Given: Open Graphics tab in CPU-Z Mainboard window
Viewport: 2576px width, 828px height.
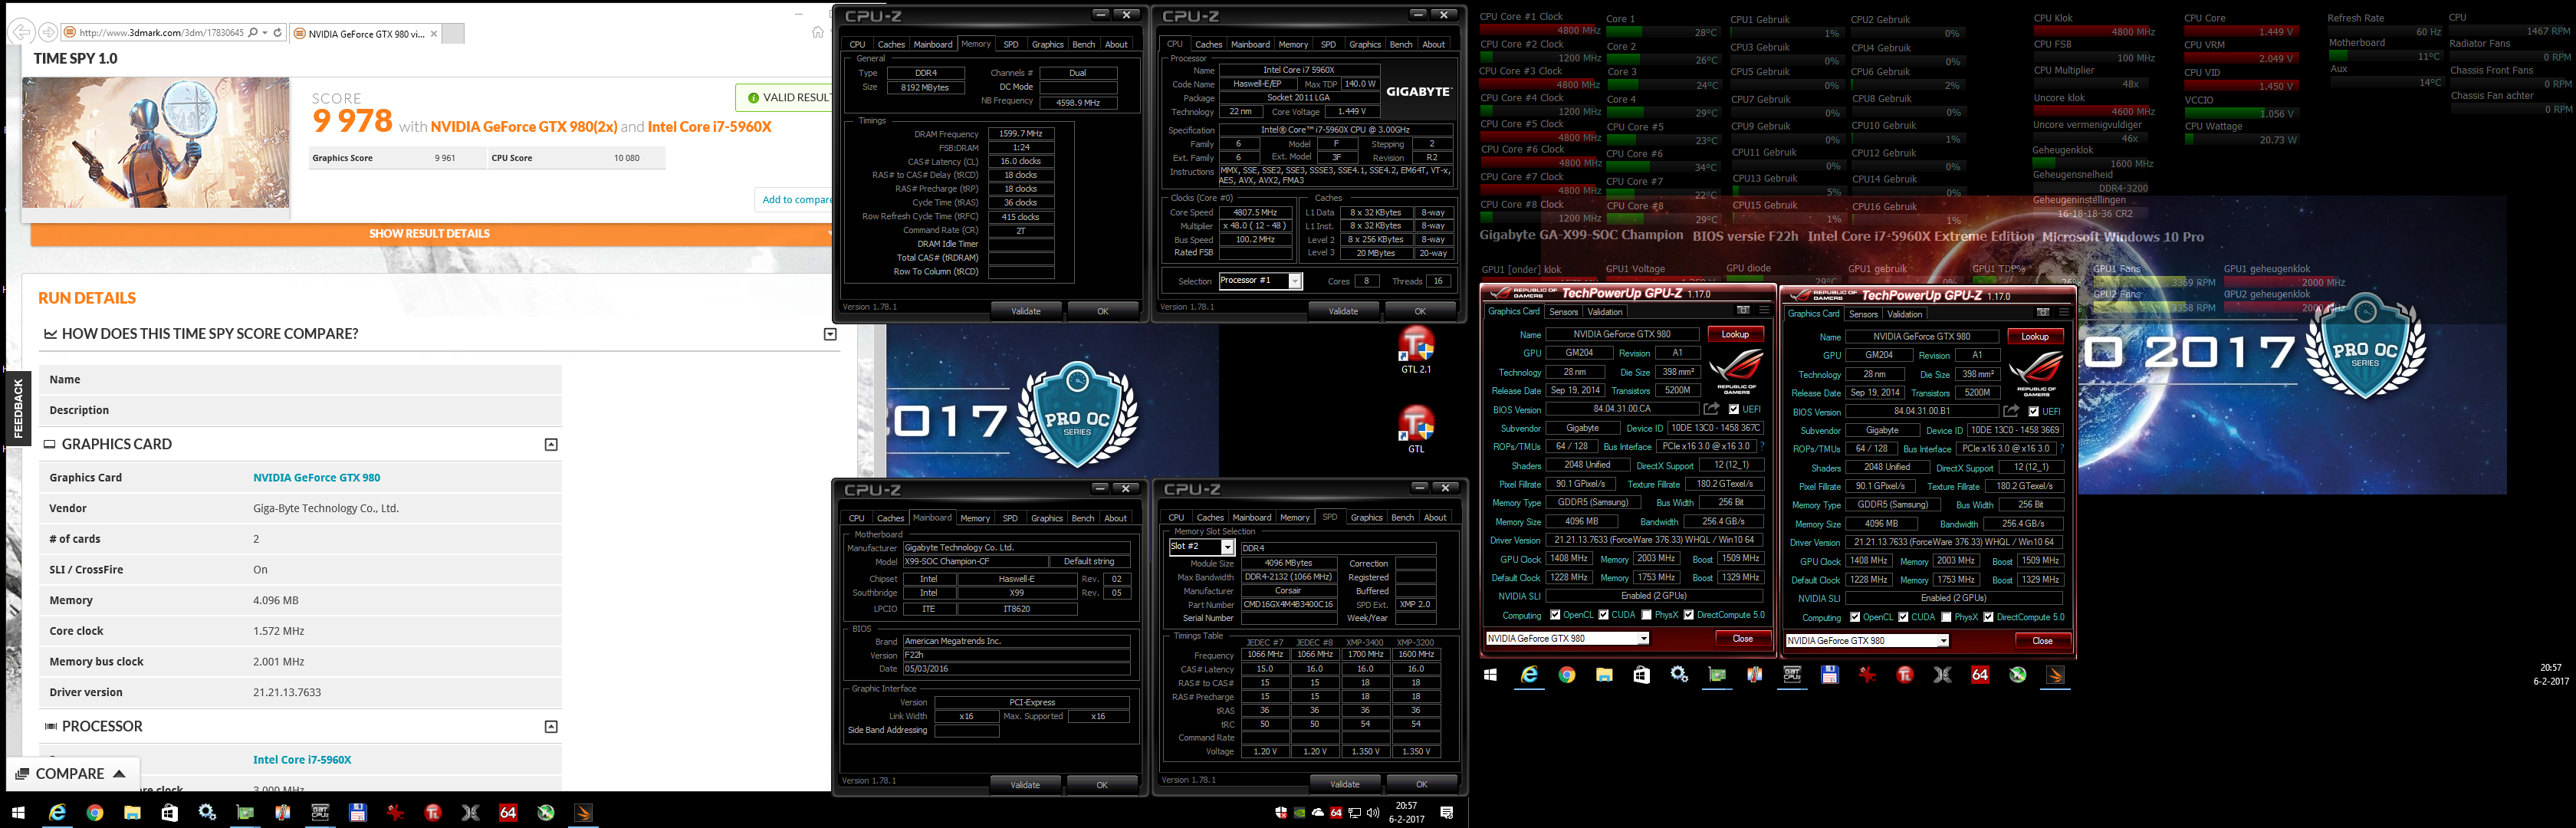Looking at the screenshot, I should point(1046,518).
